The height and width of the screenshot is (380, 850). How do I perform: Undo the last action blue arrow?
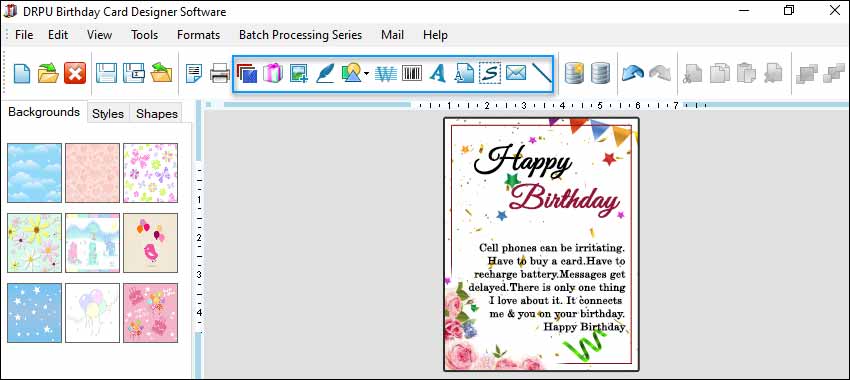click(x=633, y=73)
